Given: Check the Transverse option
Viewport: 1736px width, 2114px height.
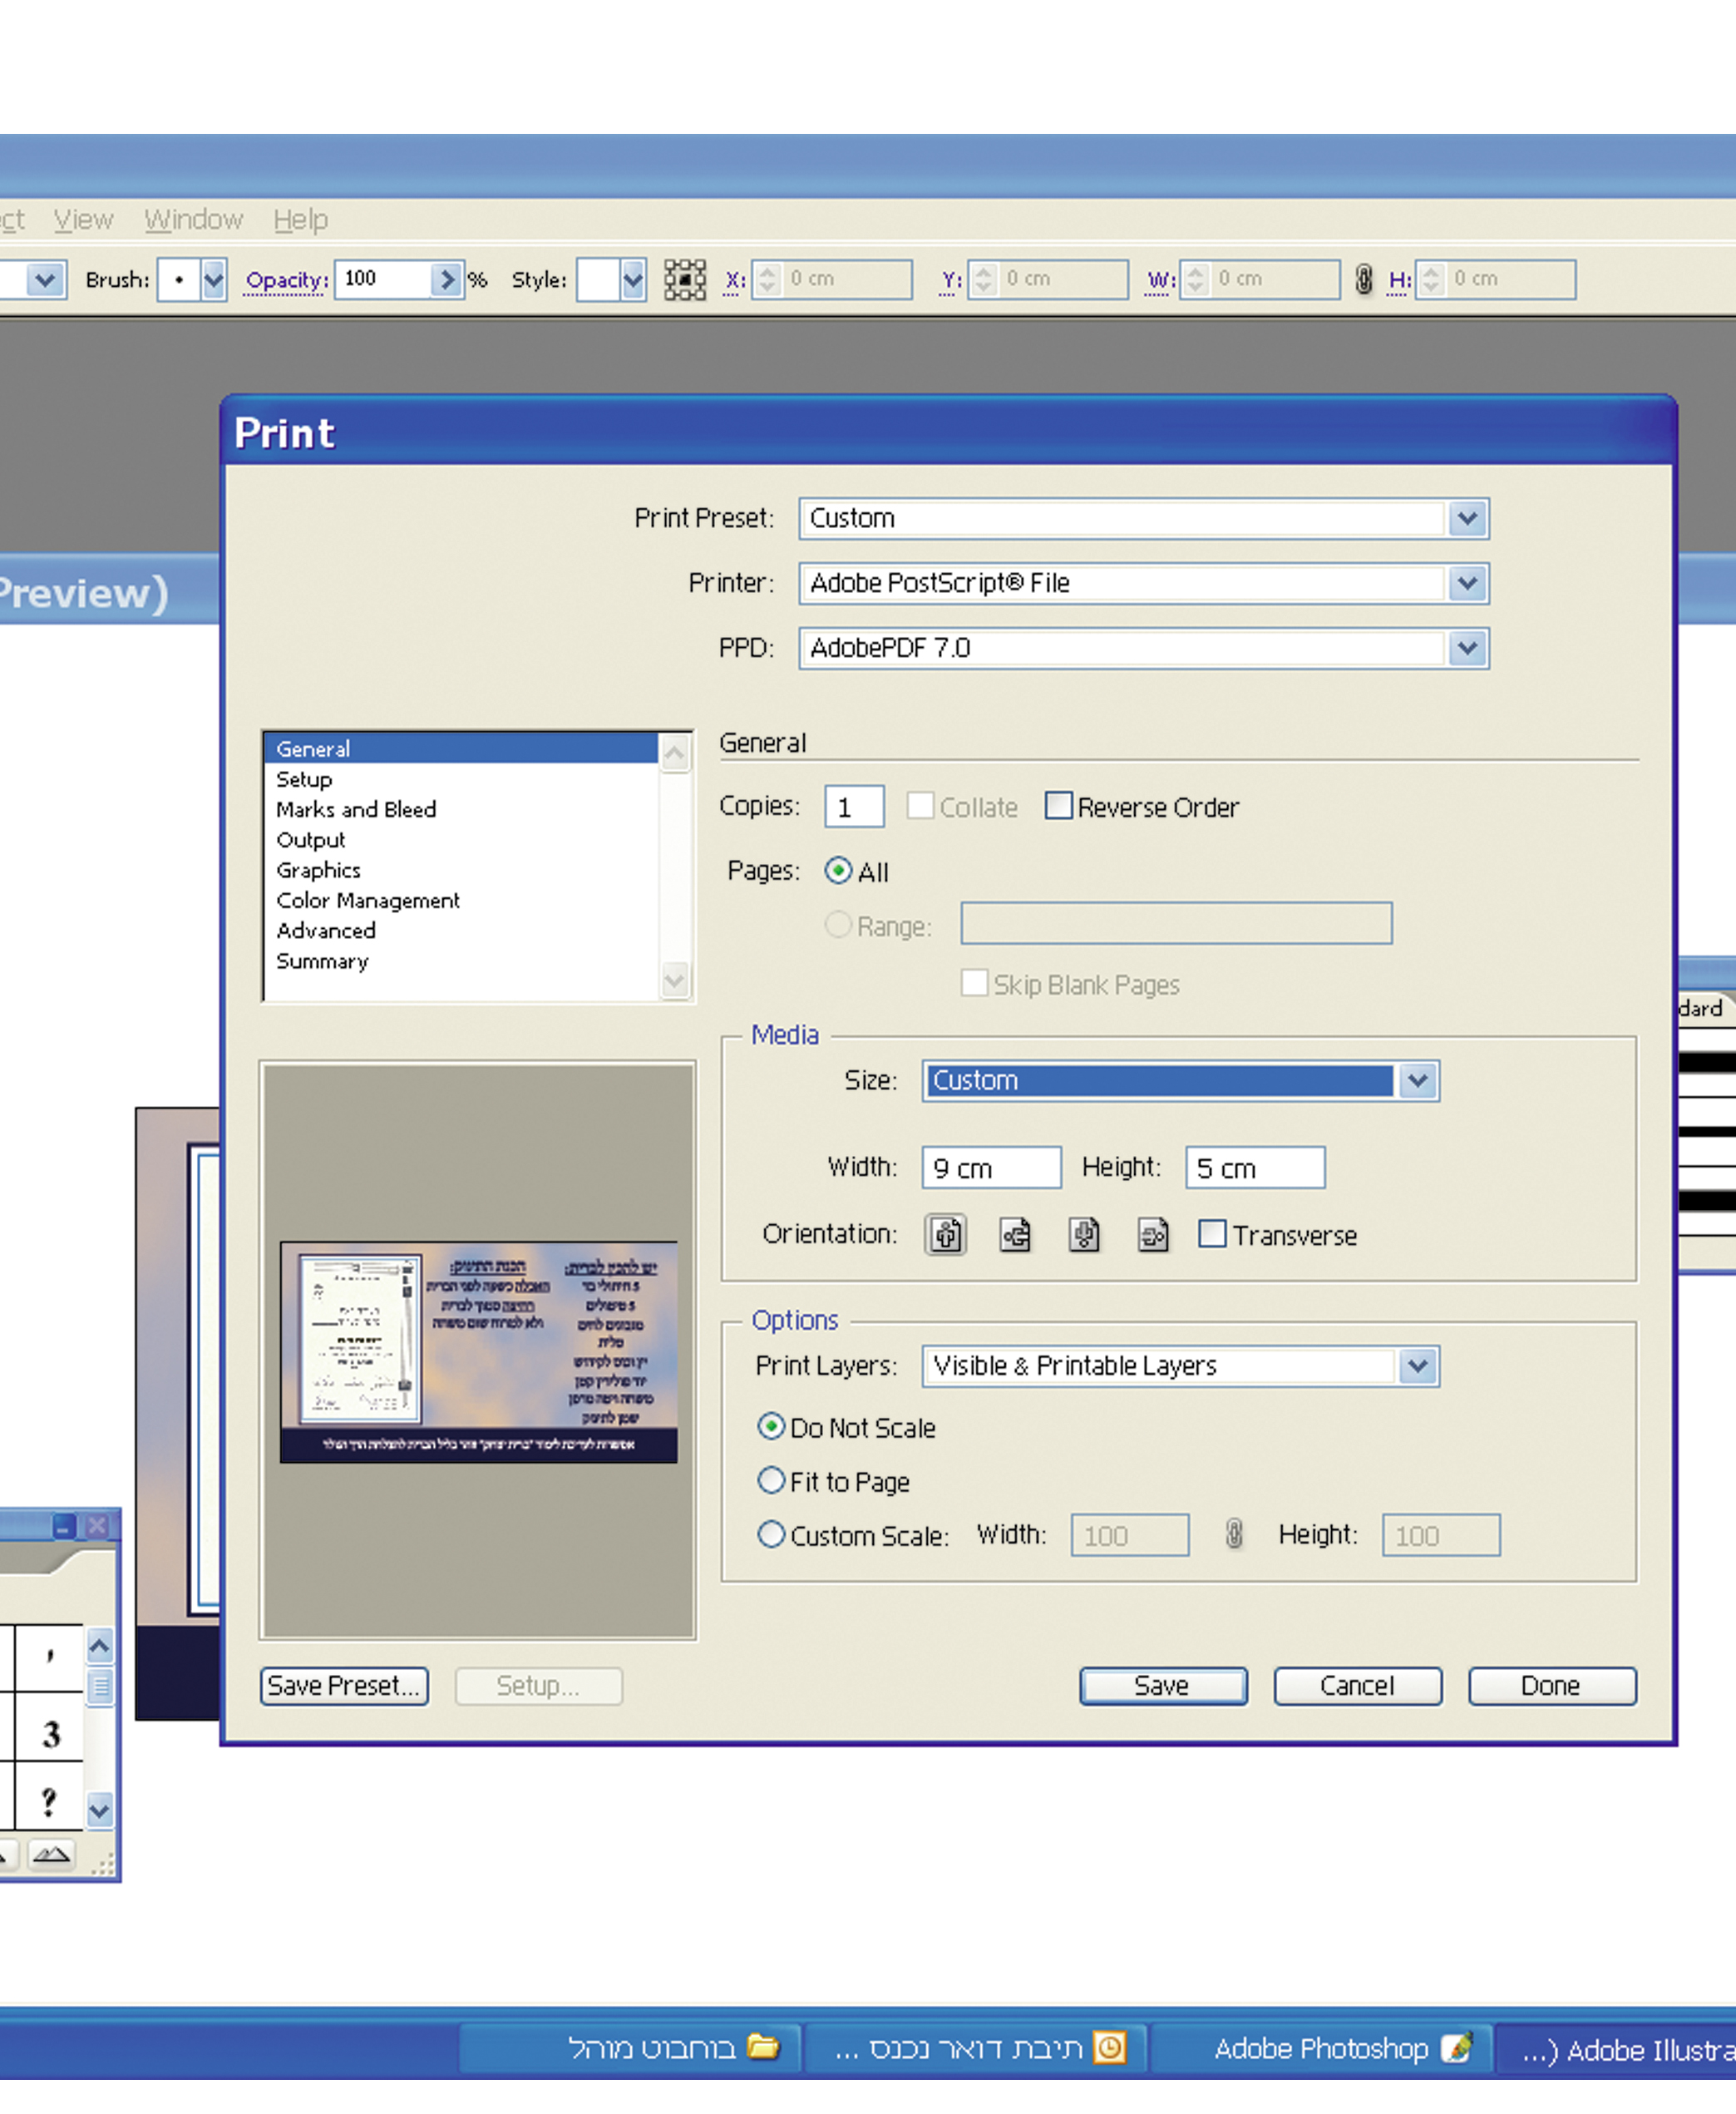Looking at the screenshot, I should tap(1212, 1234).
